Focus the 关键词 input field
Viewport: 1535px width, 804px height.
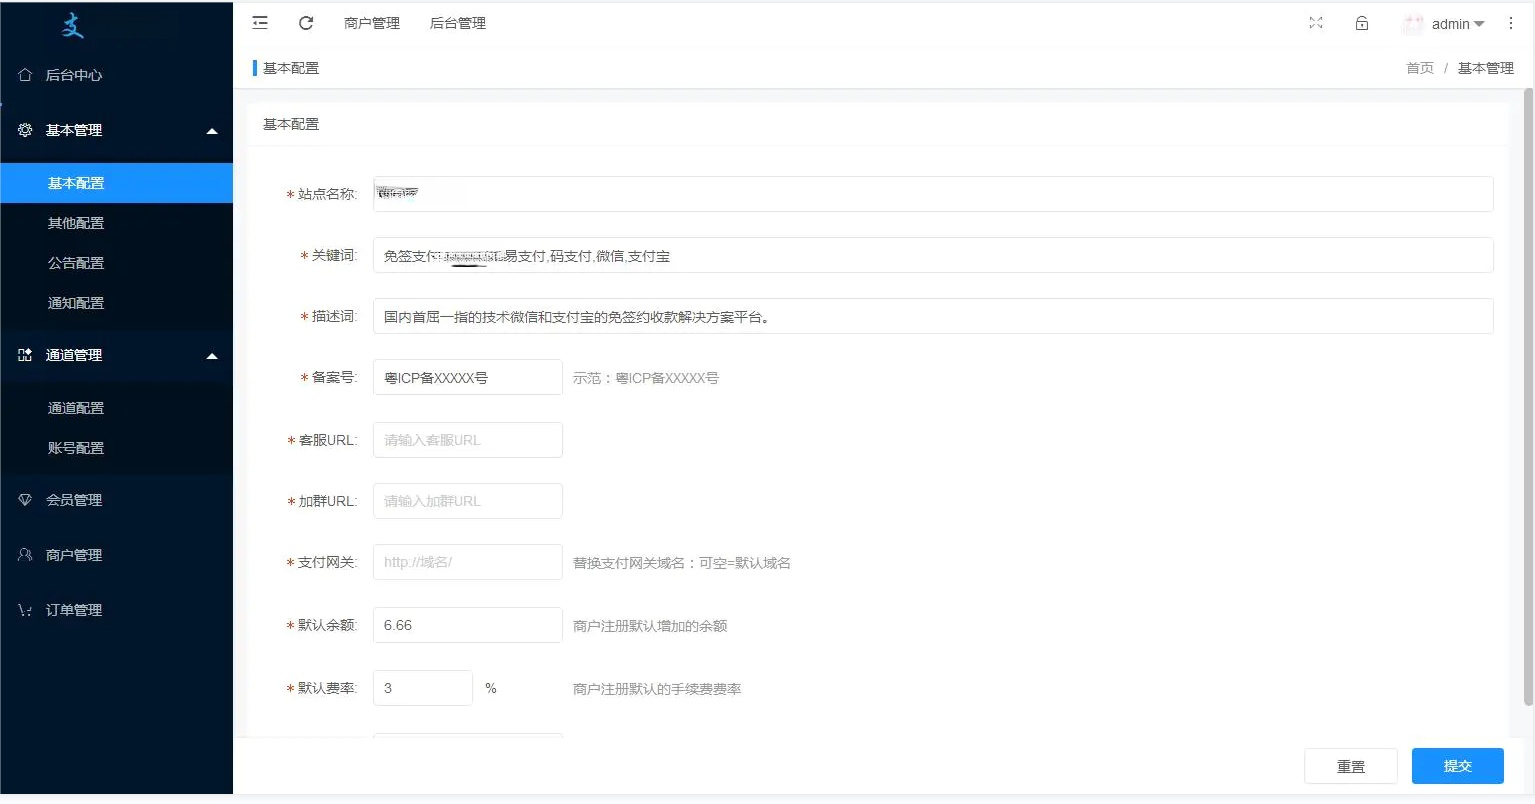pyautogui.click(x=933, y=255)
